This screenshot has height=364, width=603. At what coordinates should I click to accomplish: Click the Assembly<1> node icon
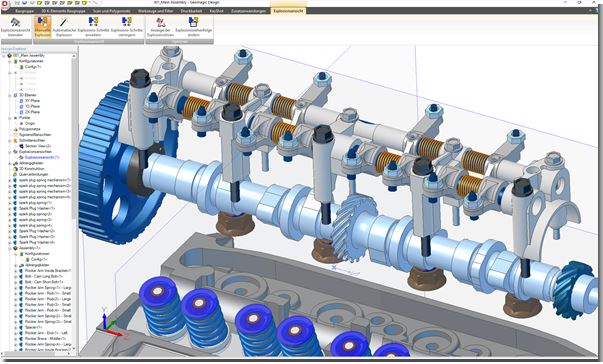[16, 248]
